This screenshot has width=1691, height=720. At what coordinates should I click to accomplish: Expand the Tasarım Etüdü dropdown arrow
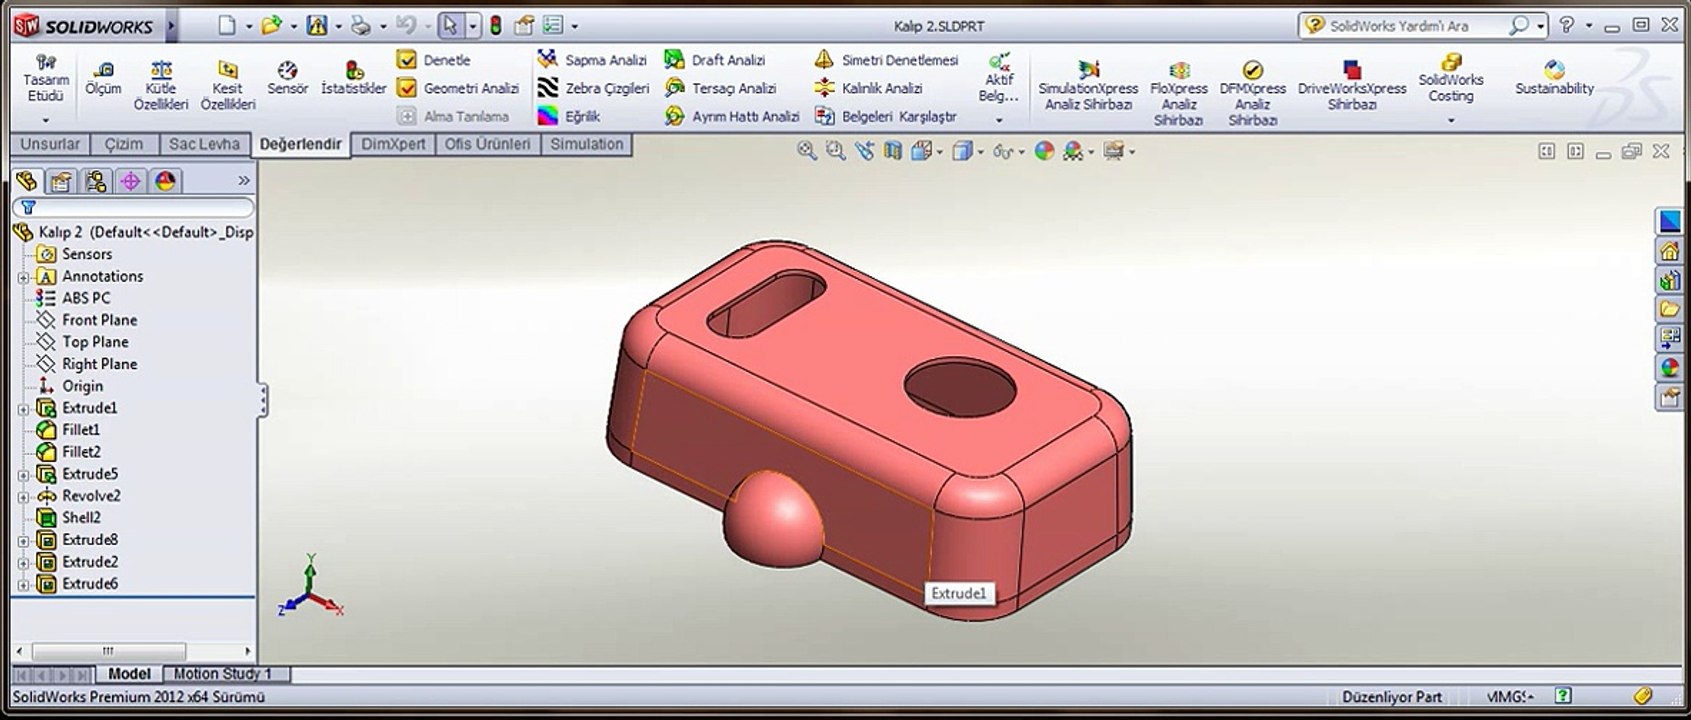click(x=45, y=120)
